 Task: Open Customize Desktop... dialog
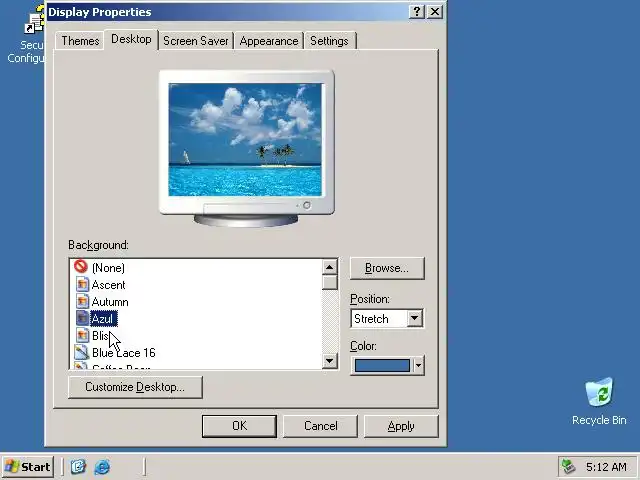tap(135, 387)
